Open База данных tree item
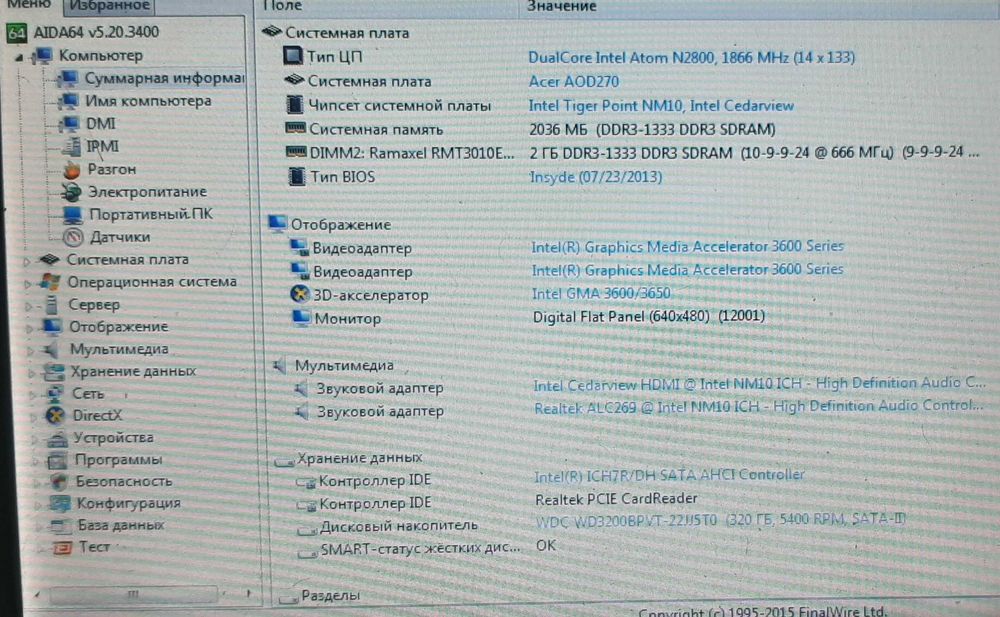The height and width of the screenshot is (617, 1000). [x=121, y=524]
